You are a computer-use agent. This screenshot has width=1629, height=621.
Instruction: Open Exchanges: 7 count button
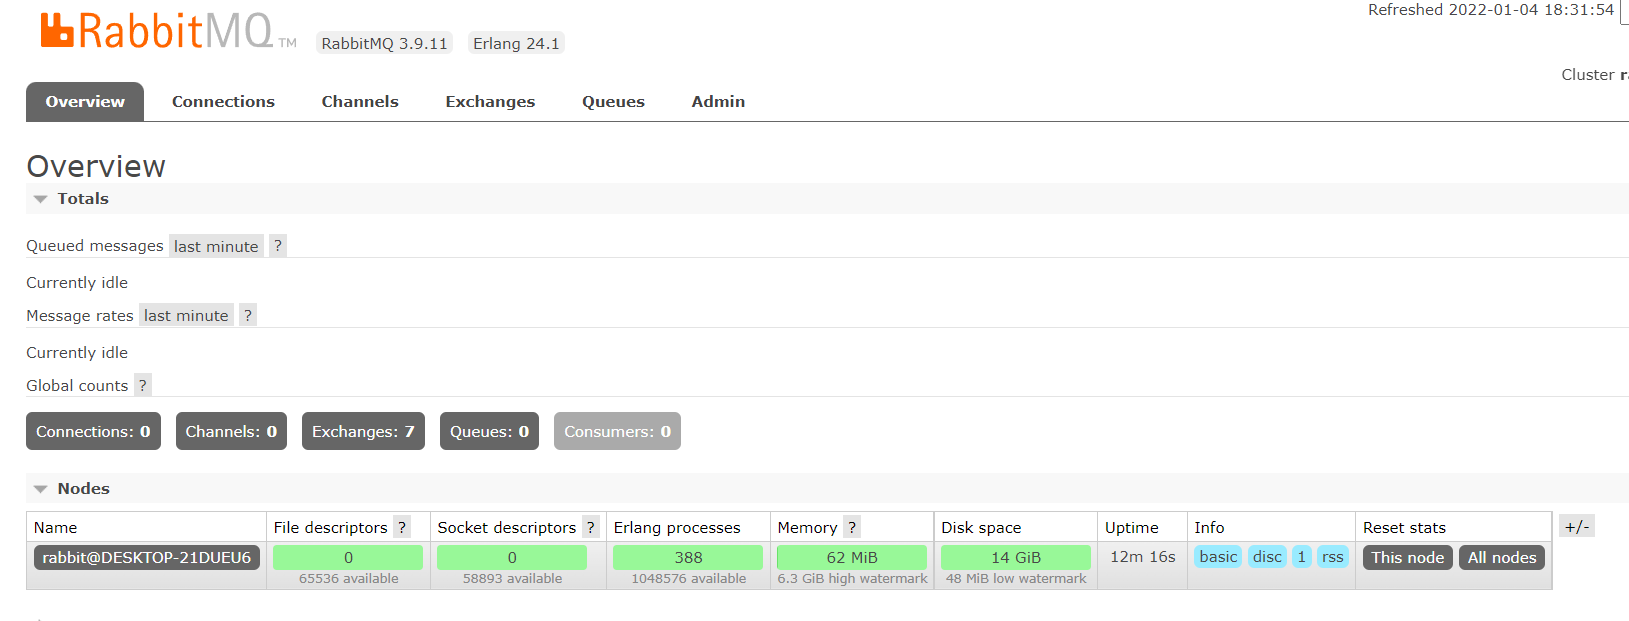click(363, 432)
